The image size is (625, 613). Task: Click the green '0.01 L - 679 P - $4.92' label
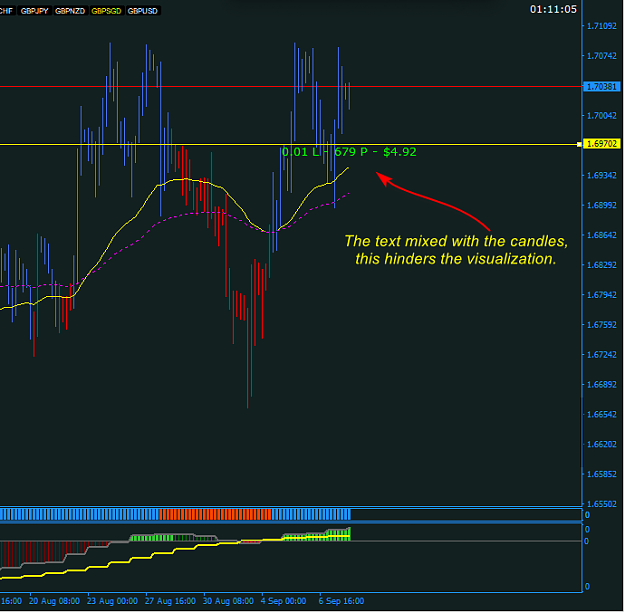click(349, 152)
